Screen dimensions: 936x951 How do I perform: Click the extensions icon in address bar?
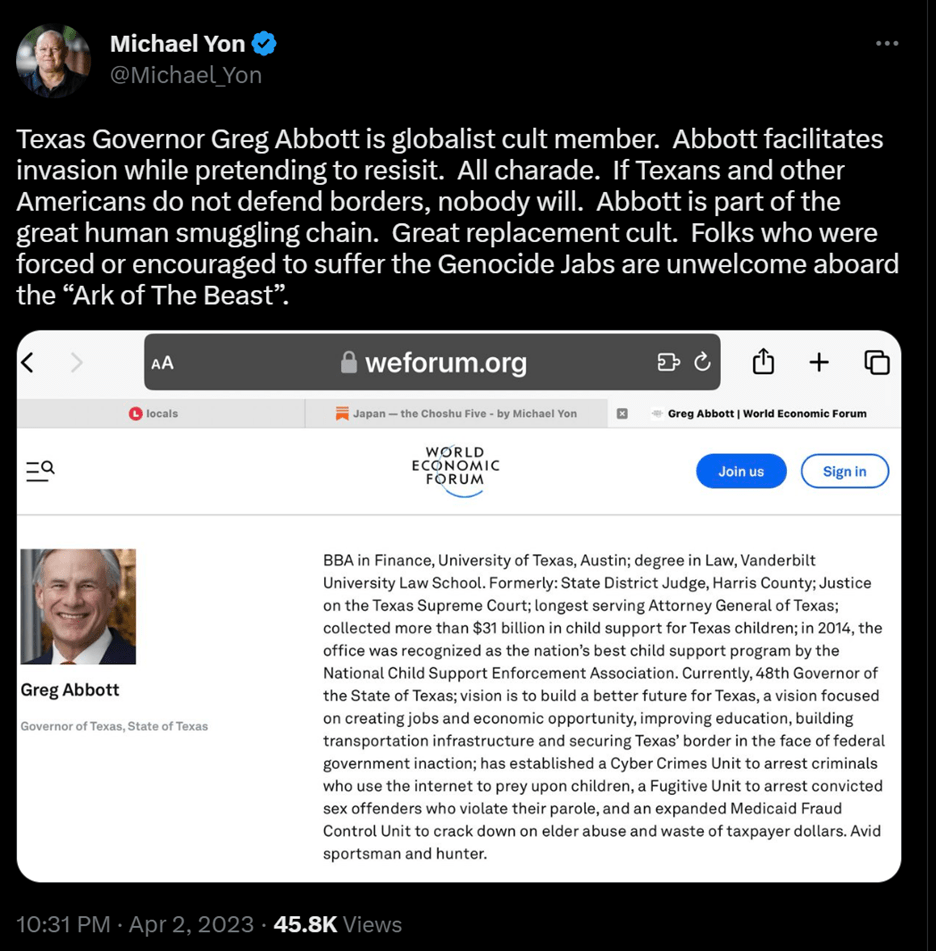[668, 362]
